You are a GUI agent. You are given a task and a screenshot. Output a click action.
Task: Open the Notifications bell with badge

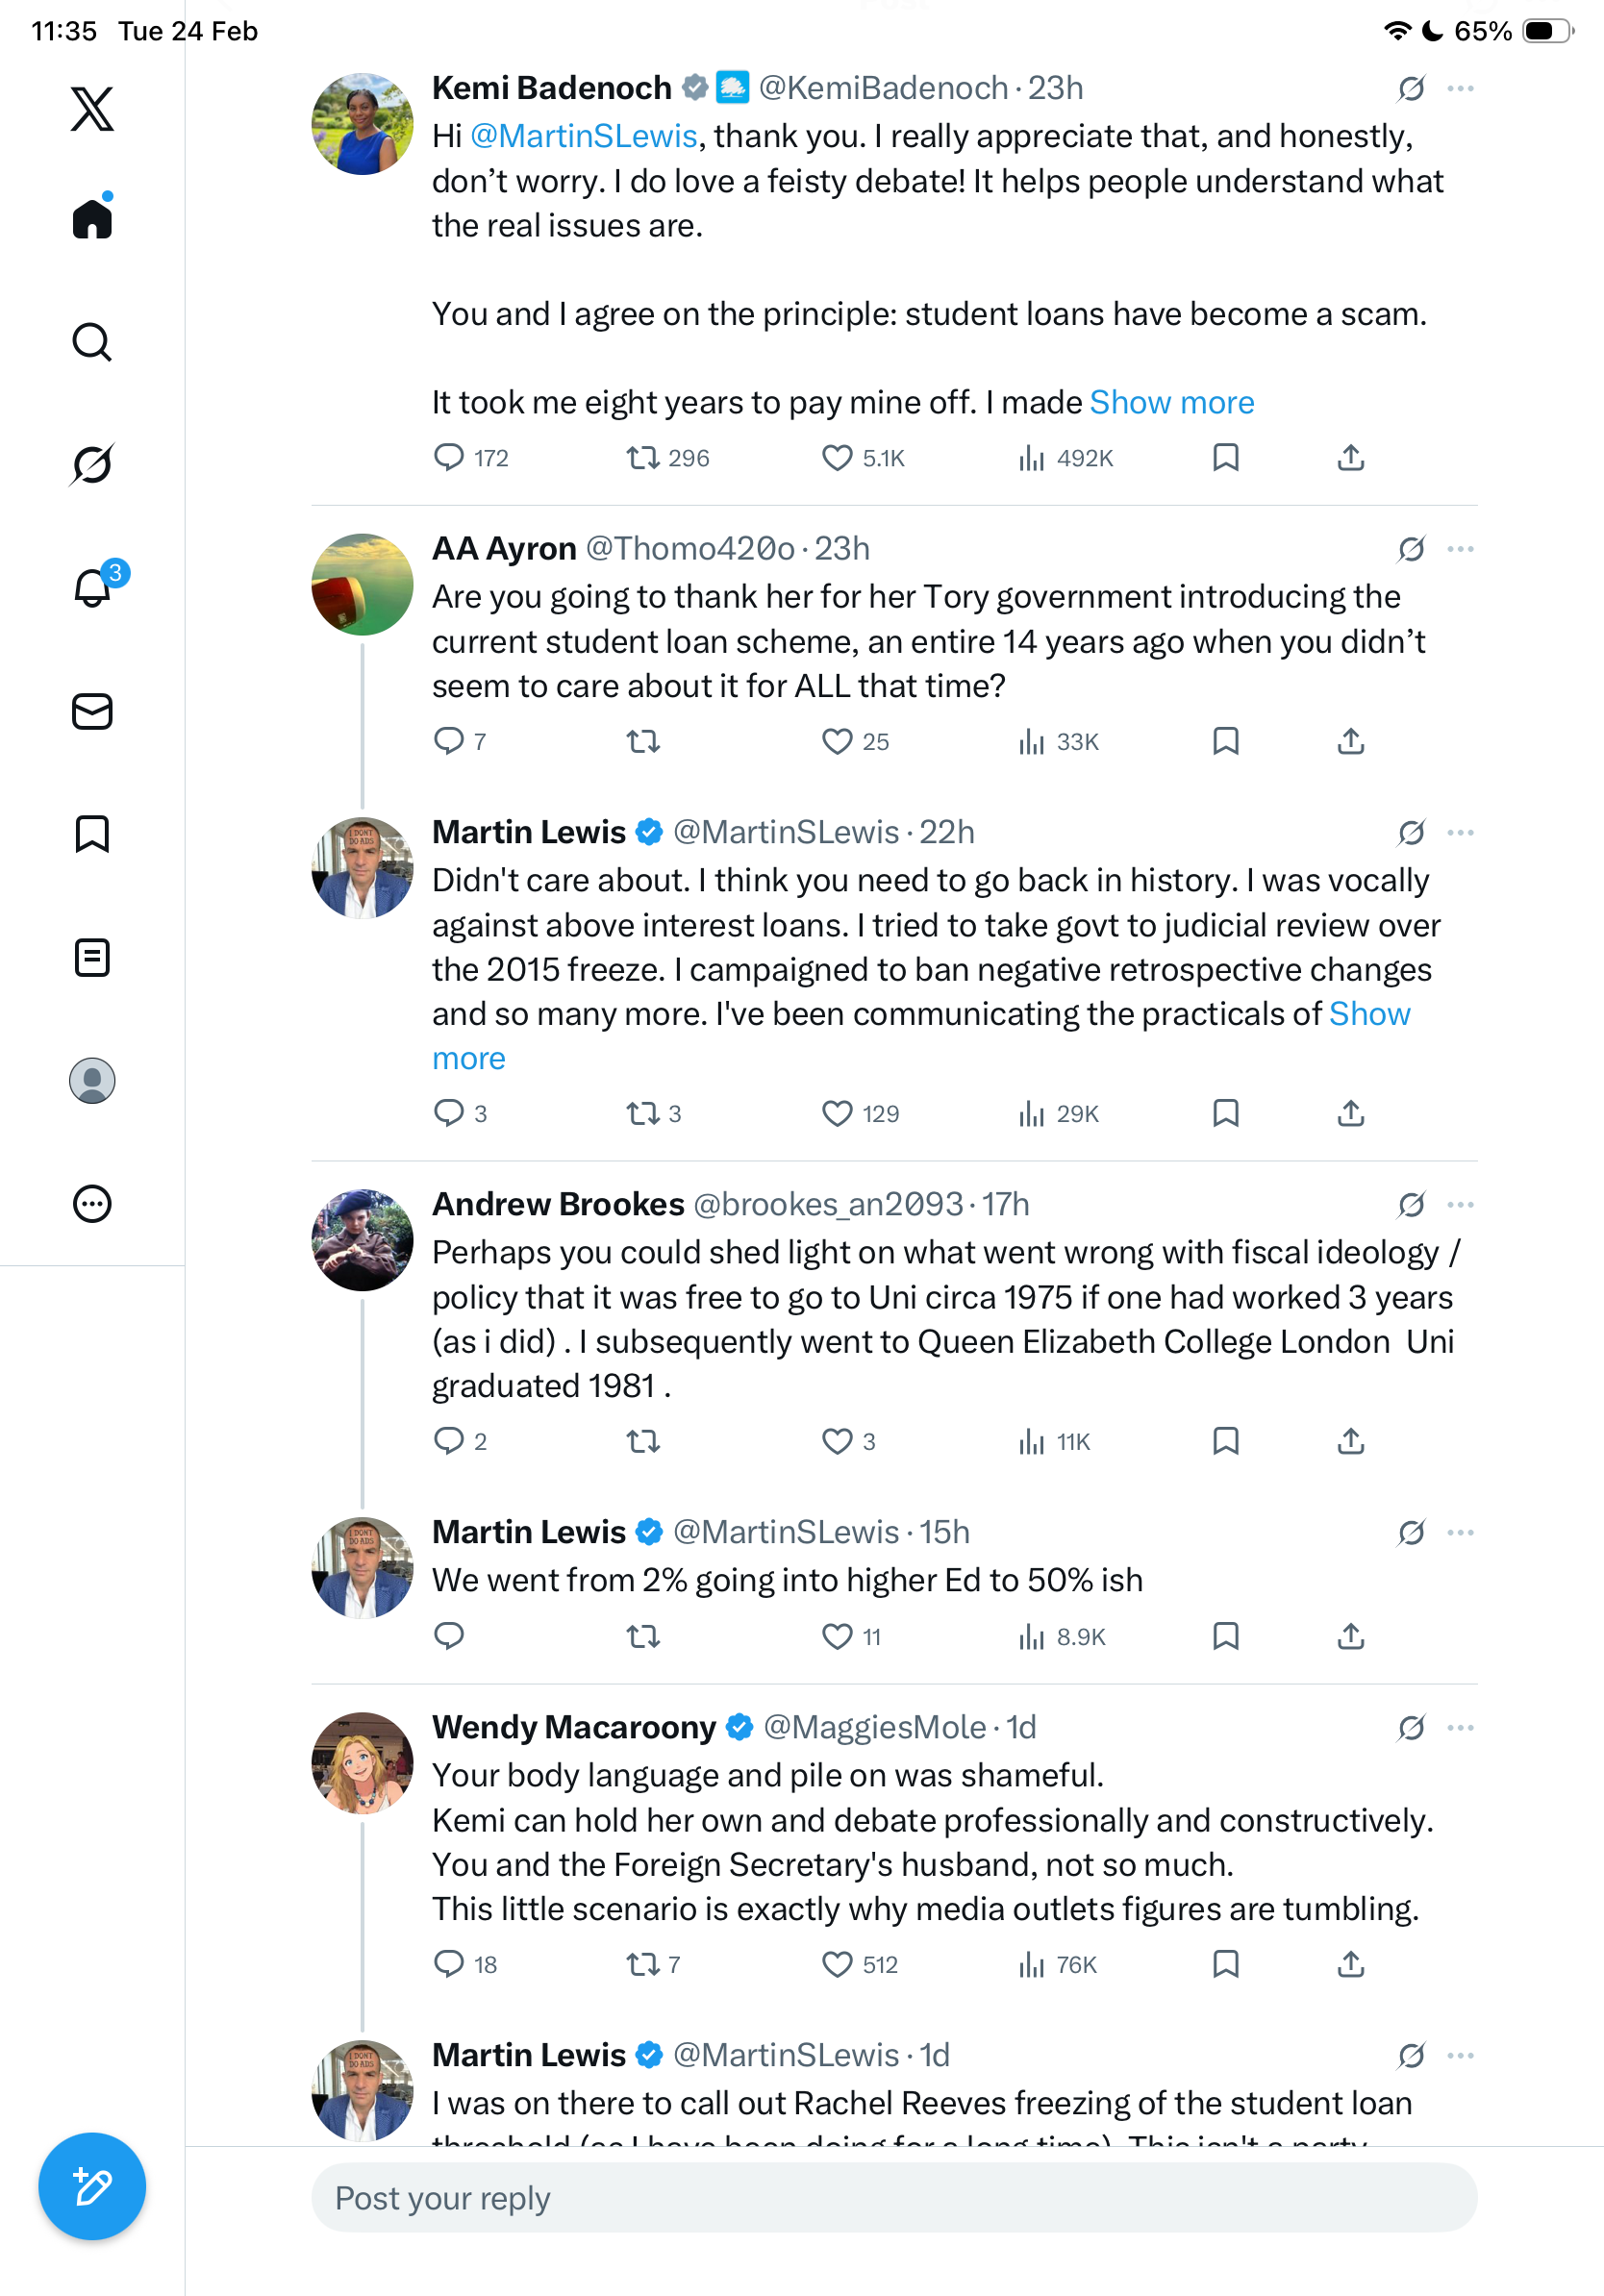tap(92, 587)
